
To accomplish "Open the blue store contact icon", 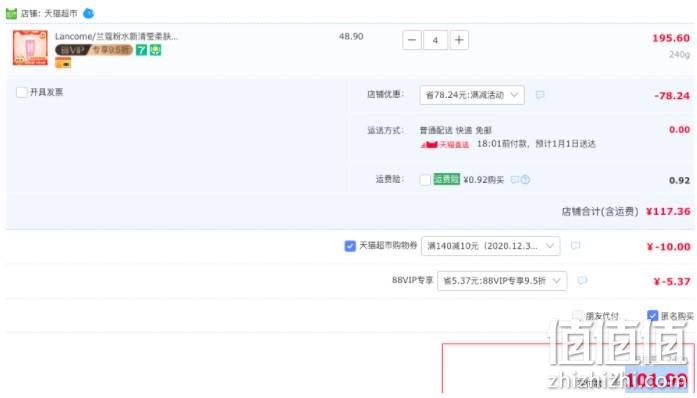I will (88, 13).
